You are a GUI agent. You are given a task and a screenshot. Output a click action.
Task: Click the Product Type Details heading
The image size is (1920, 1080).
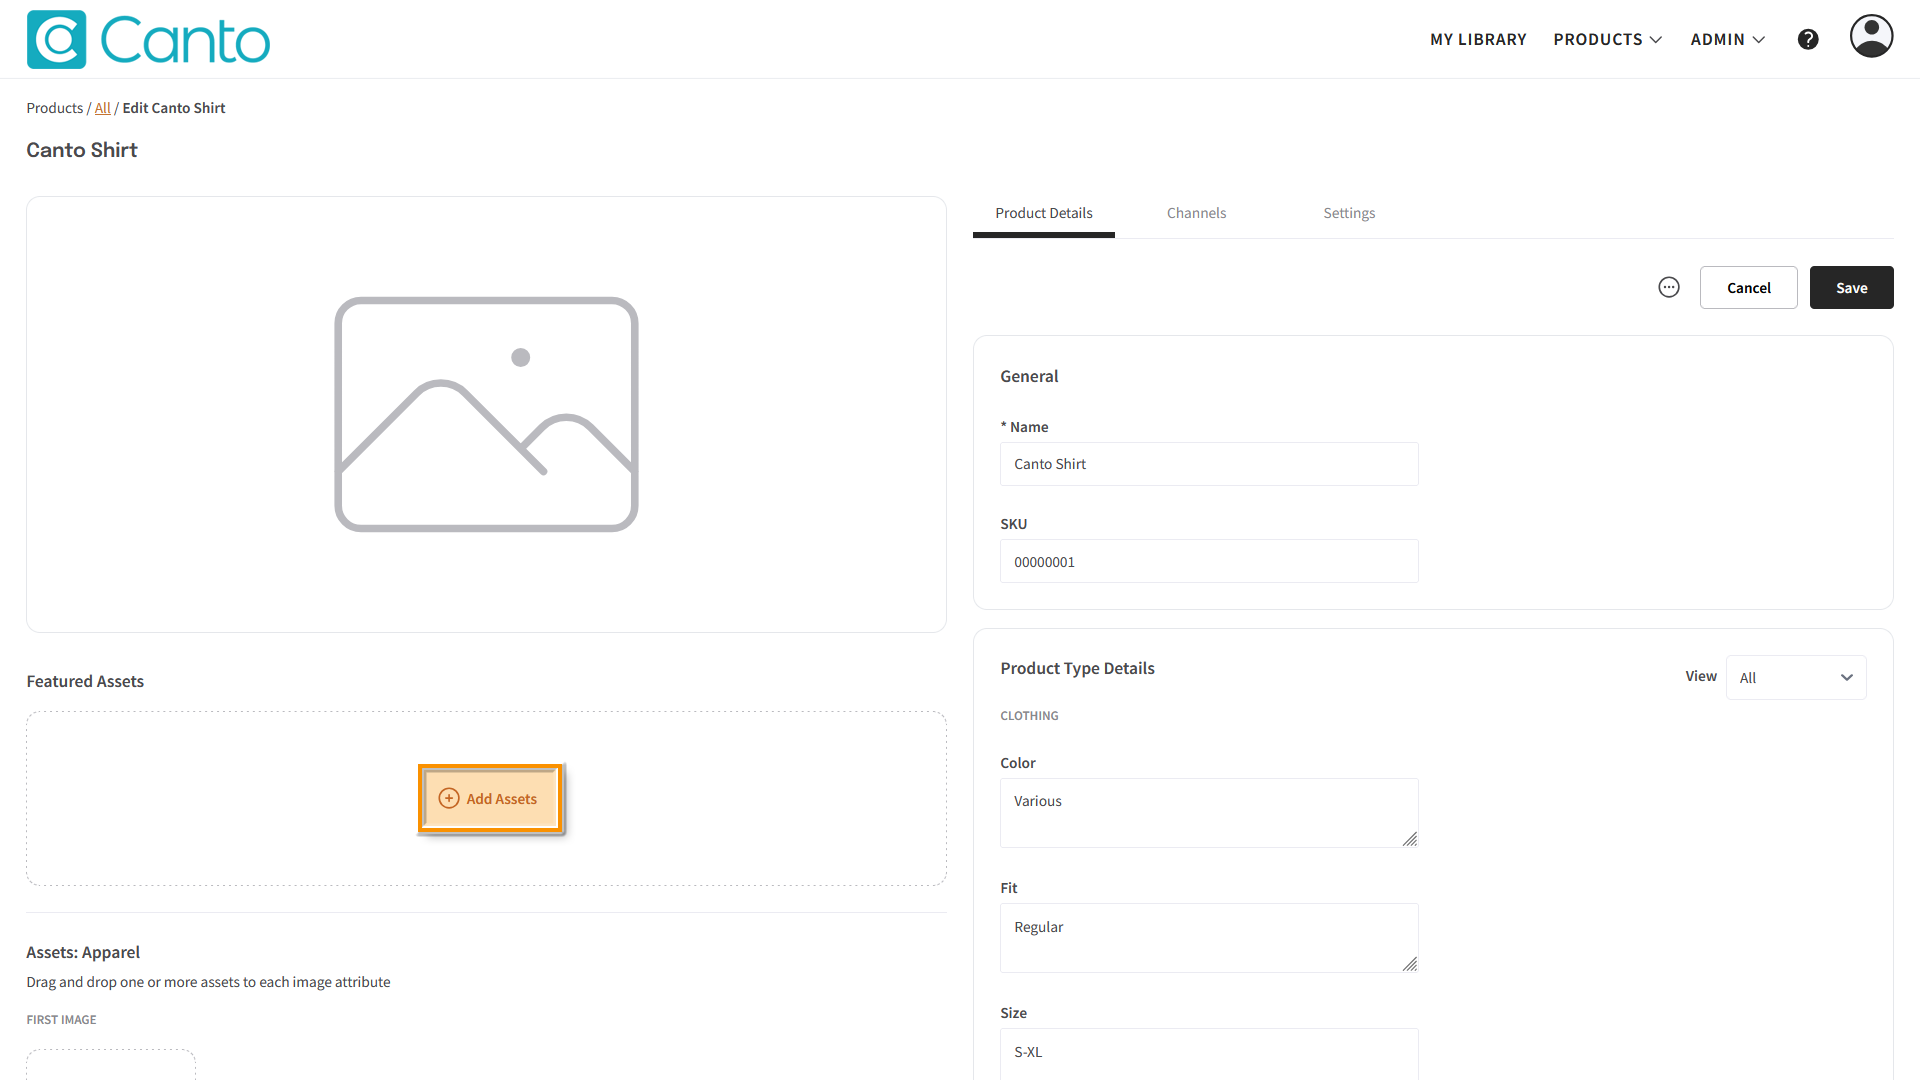1077,668
